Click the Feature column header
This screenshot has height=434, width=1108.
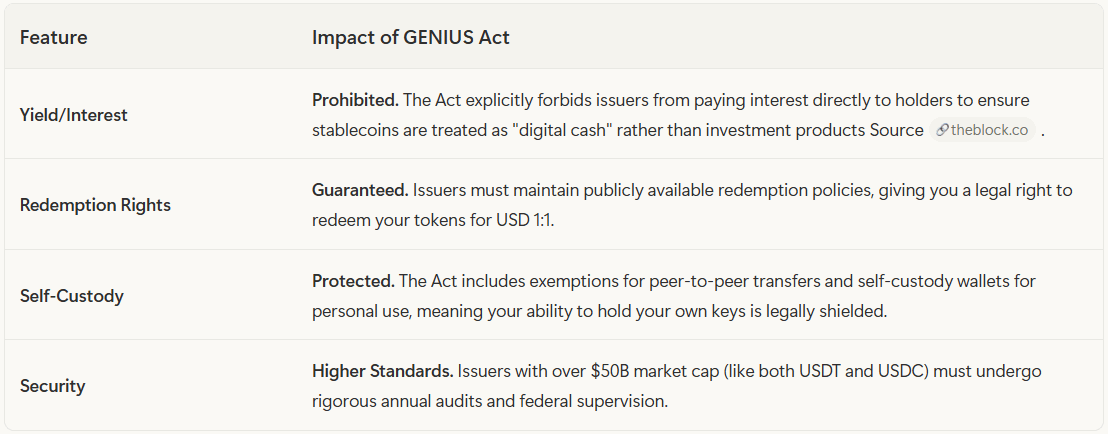pos(54,38)
